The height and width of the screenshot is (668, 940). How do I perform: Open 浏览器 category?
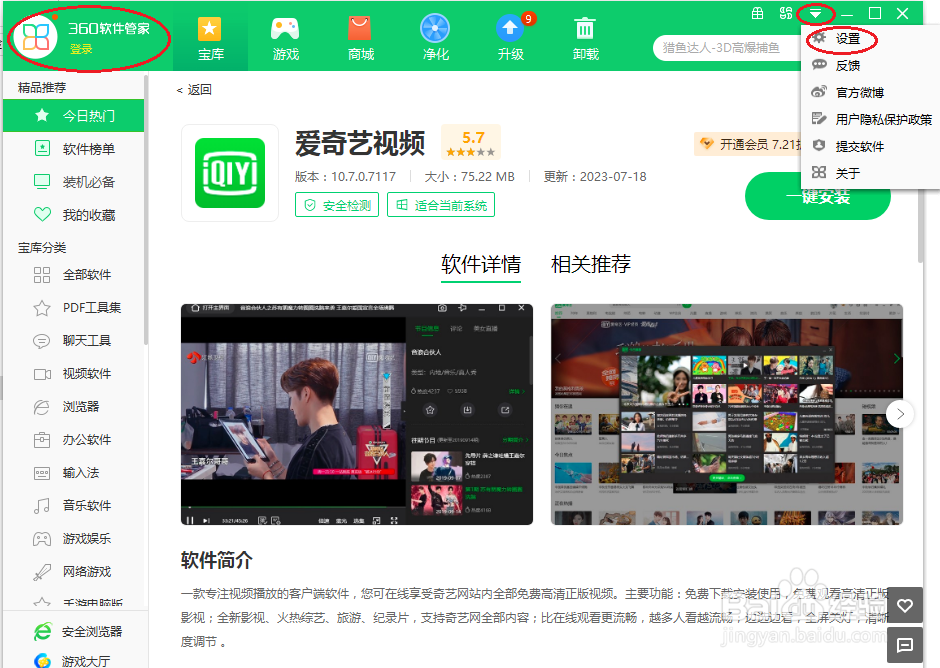tap(73, 407)
